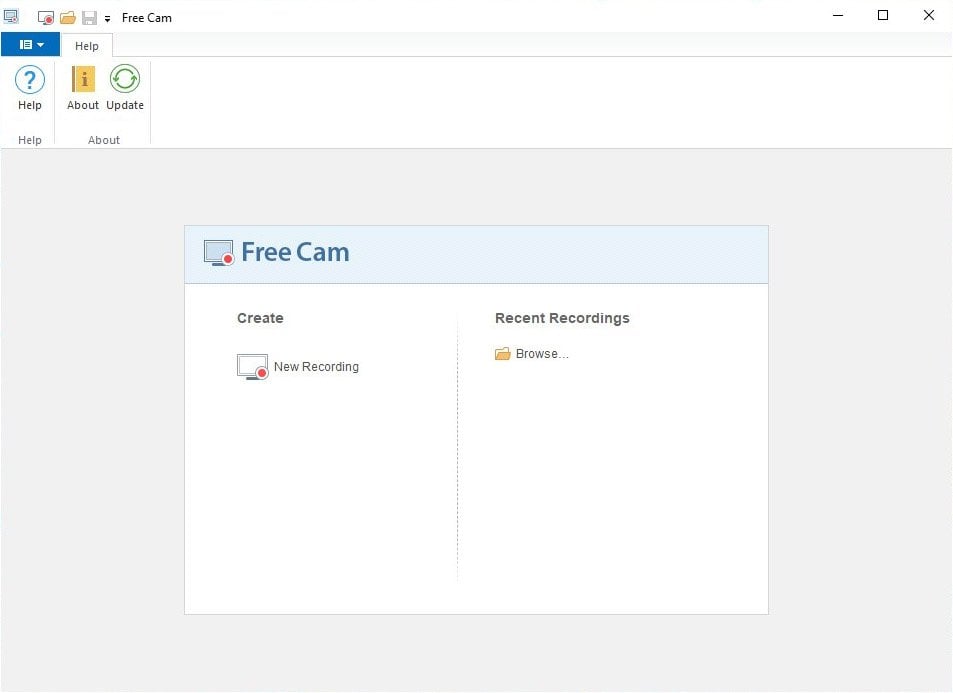Screen dimensions: 953x693
Task: Click the New Recording monitor icon
Action: coord(253,367)
